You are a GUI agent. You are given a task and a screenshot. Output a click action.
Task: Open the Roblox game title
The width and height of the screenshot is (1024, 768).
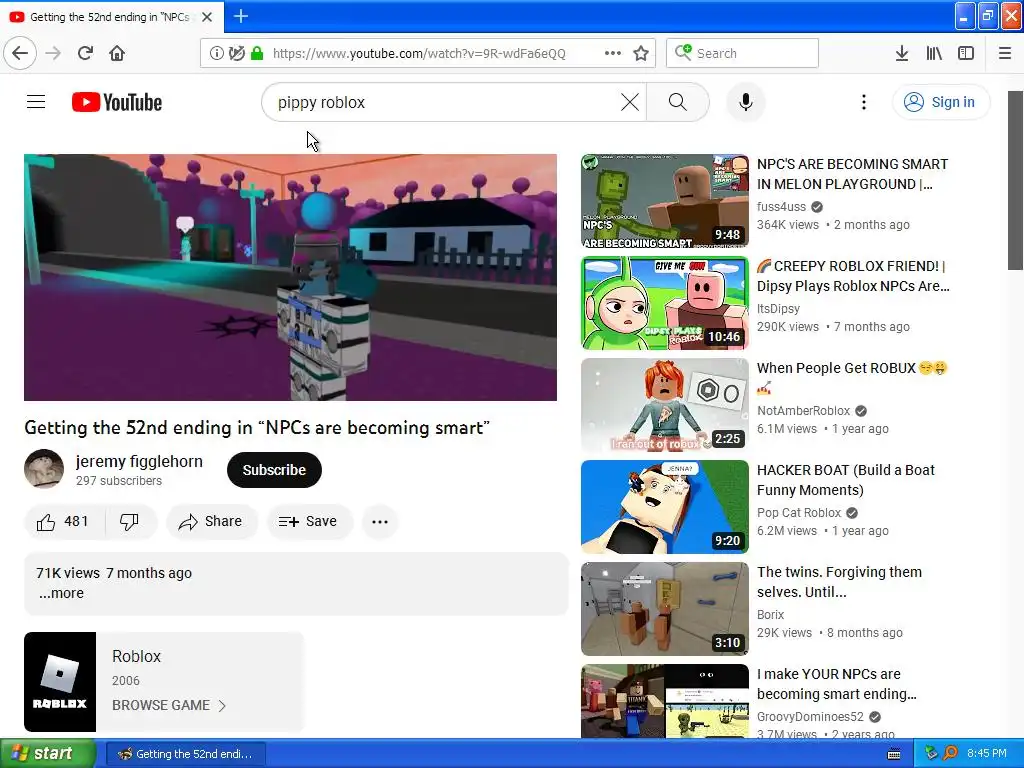[136, 656]
